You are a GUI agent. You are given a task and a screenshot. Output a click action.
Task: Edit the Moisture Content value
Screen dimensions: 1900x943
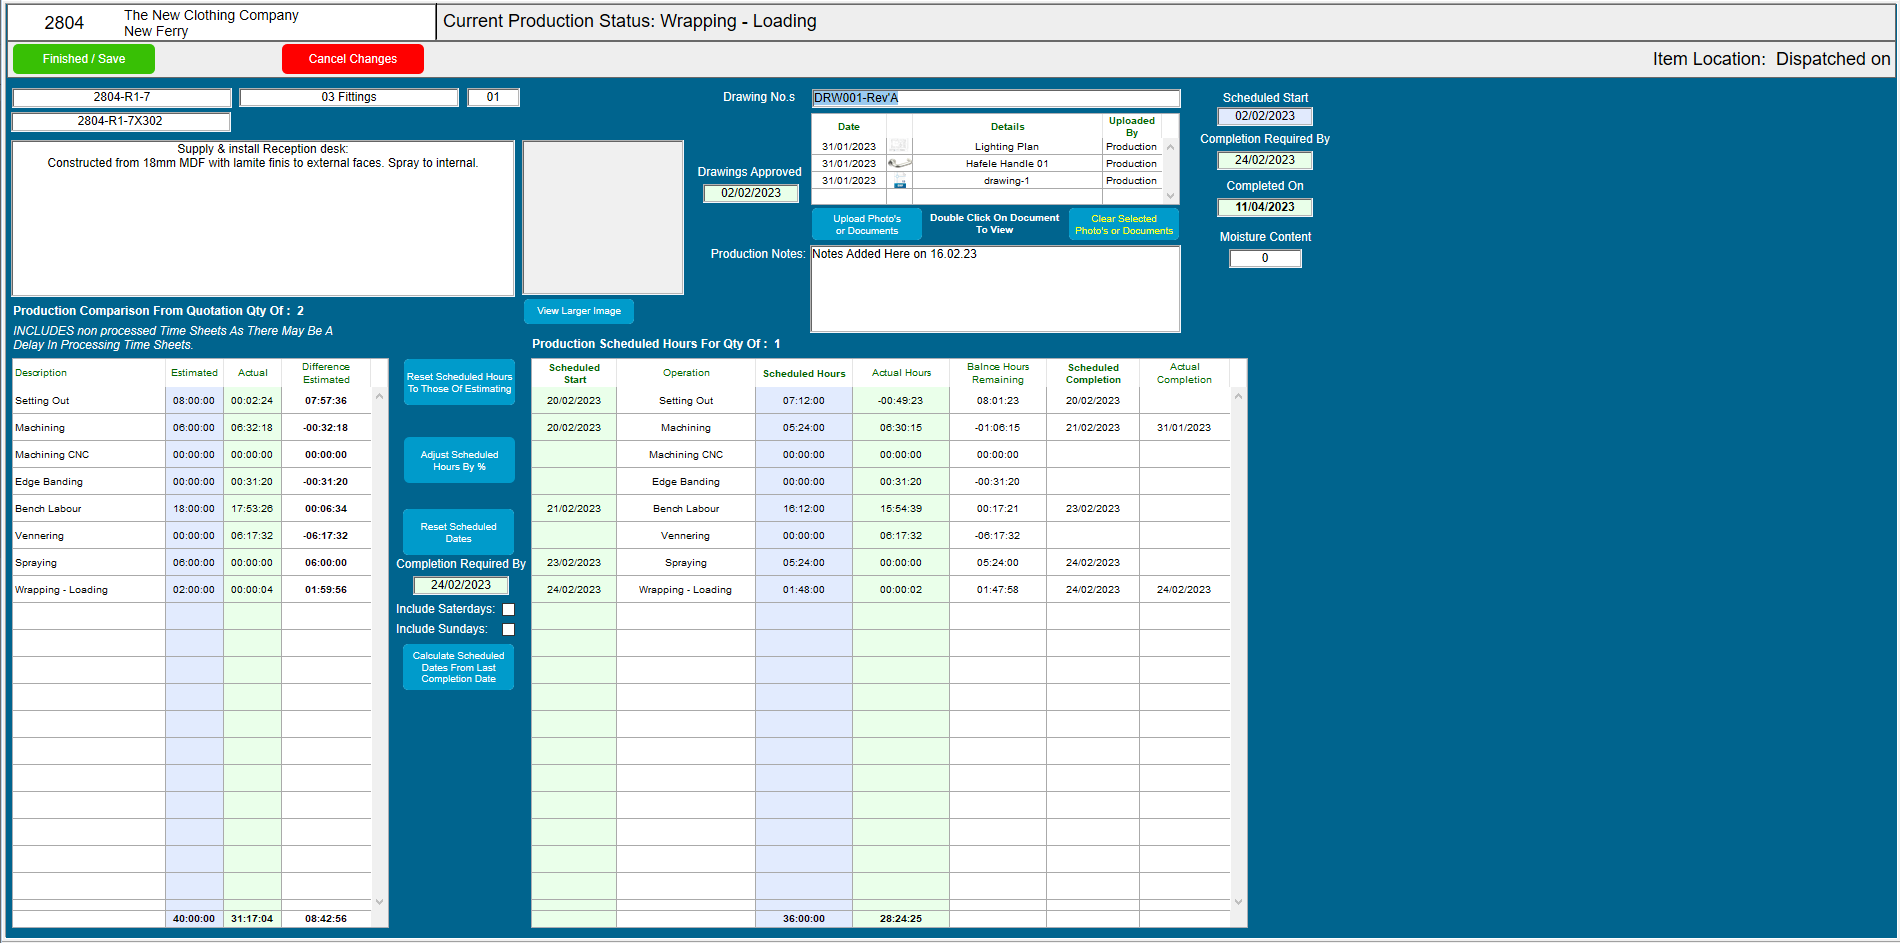click(x=1264, y=258)
